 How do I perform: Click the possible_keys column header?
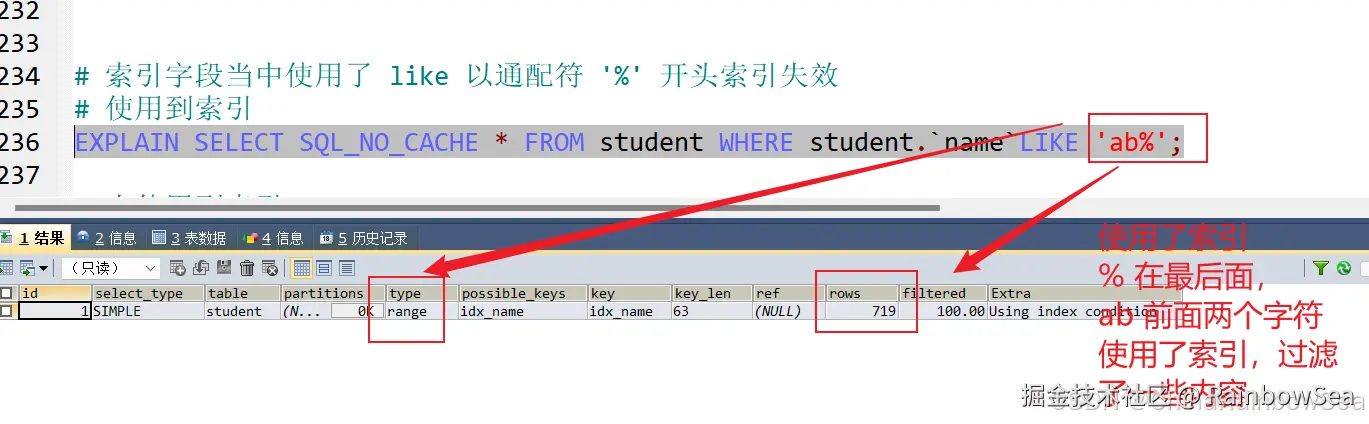[523, 293]
